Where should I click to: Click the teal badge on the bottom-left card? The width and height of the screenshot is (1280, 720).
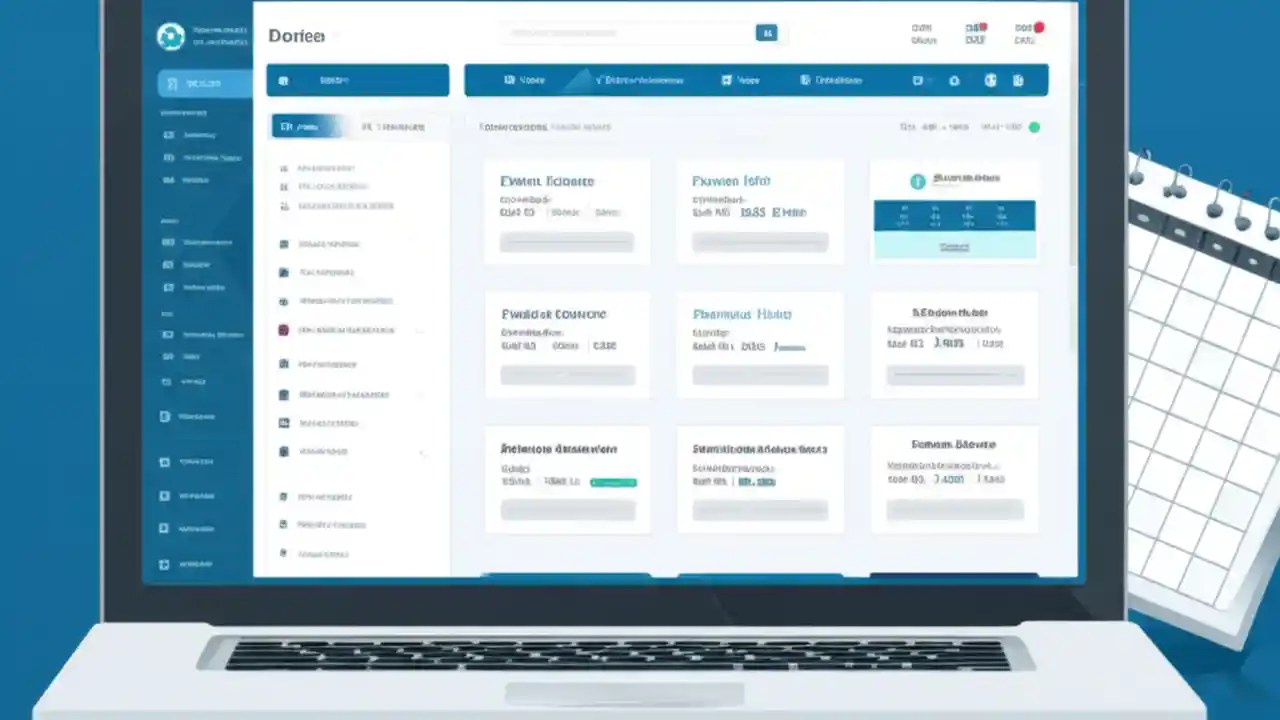(613, 482)
